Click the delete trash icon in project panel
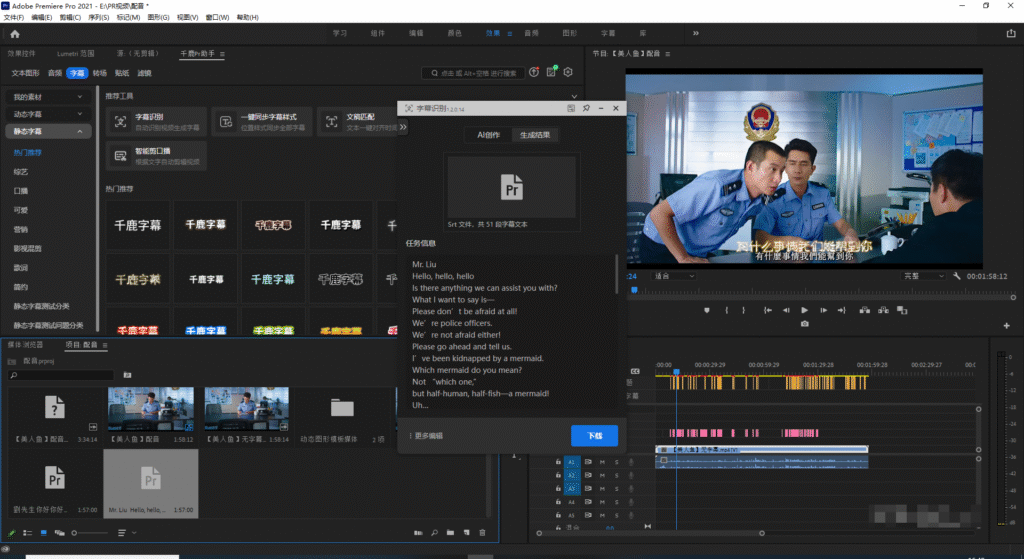 click(482, 533)
